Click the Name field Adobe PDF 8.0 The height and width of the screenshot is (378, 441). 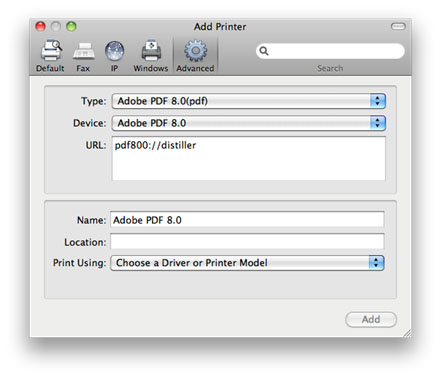click(x=247, y=220)
